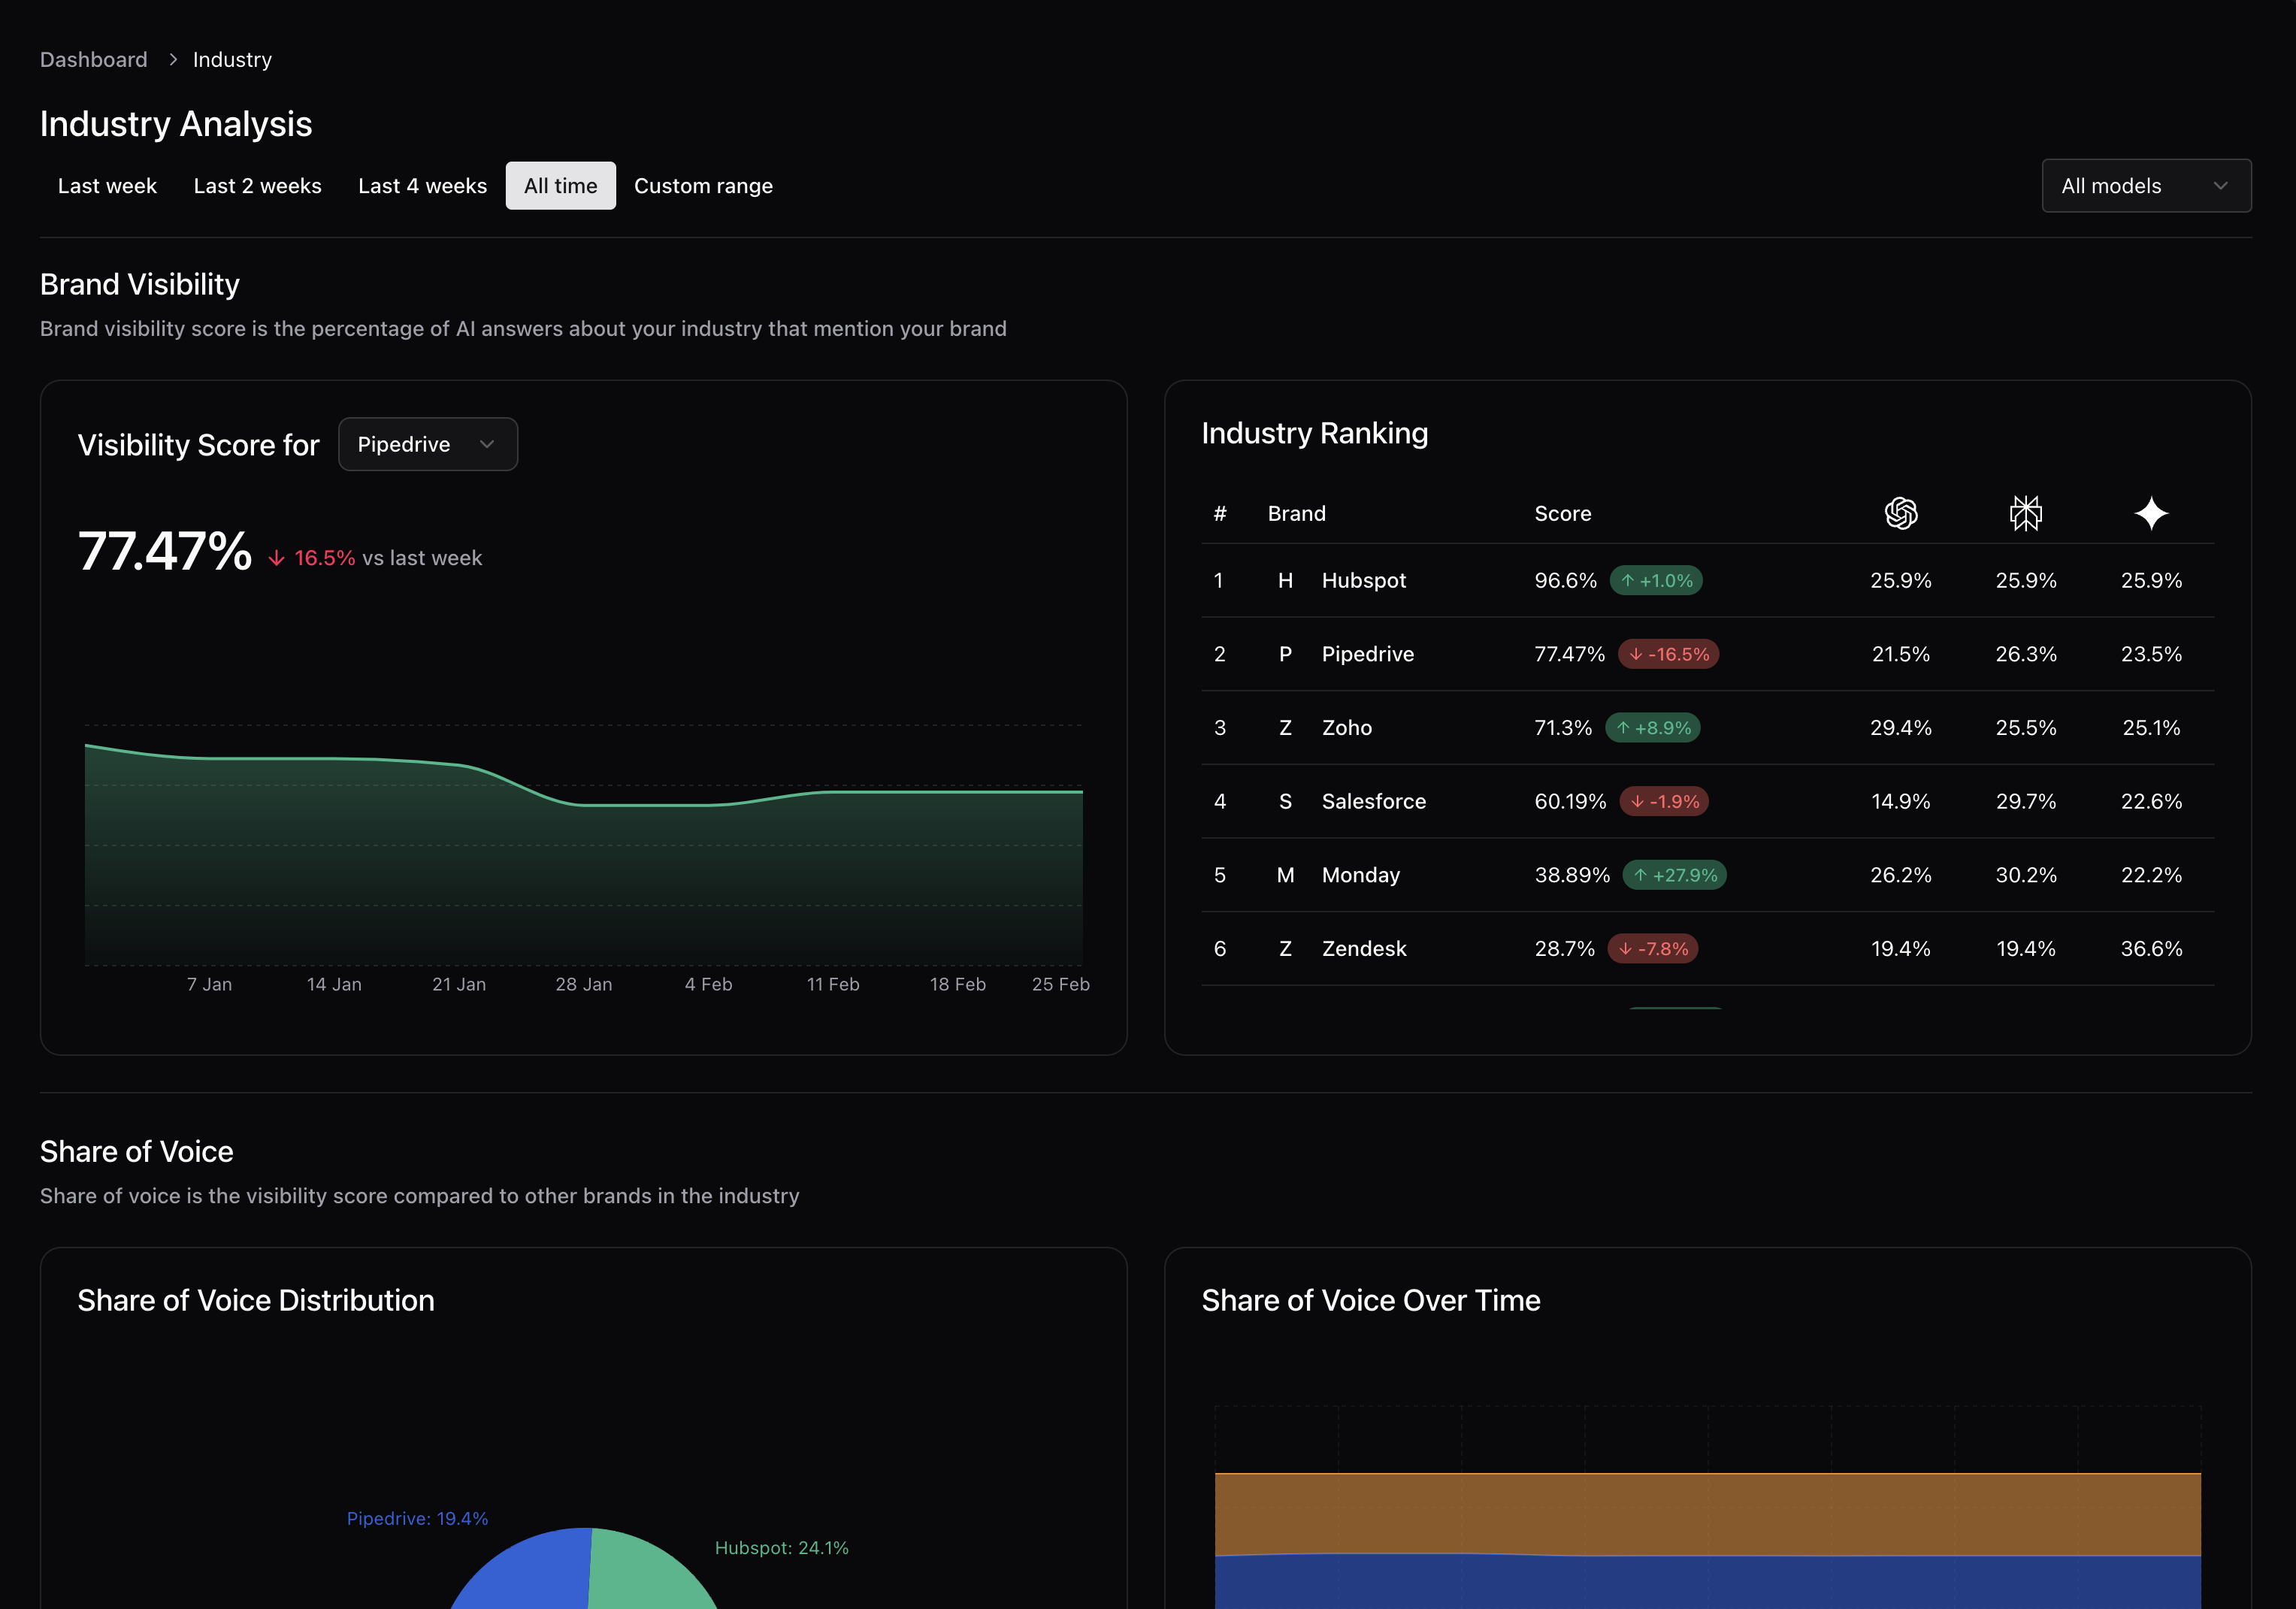The width and height of the screenshot is (2296, 1609).
Task: Select the Last 2 weeks range
Action: 257,186
